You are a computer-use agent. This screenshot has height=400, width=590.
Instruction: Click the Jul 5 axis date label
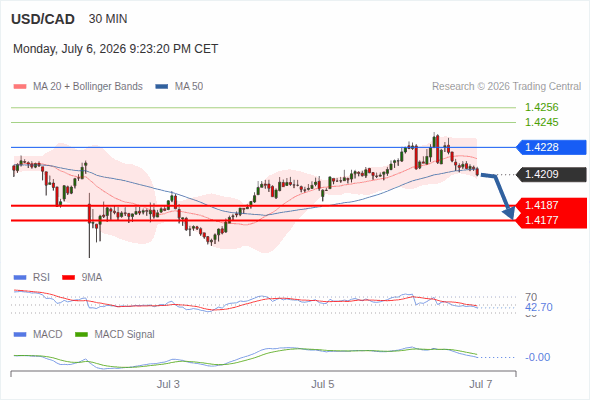[322, 384]
